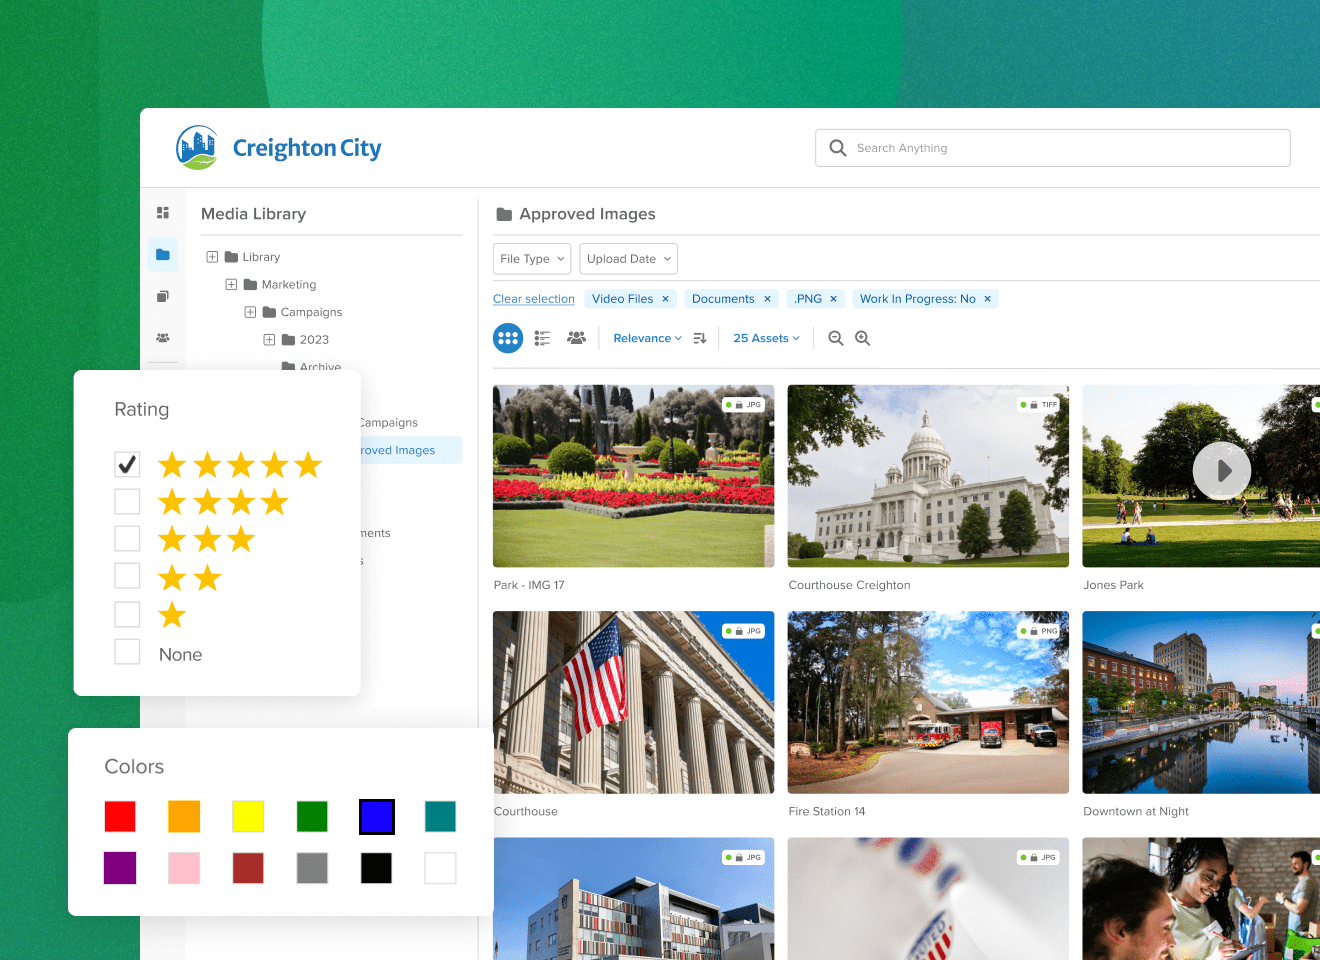Open the Relevance sort dropdown

coord(647,338)
